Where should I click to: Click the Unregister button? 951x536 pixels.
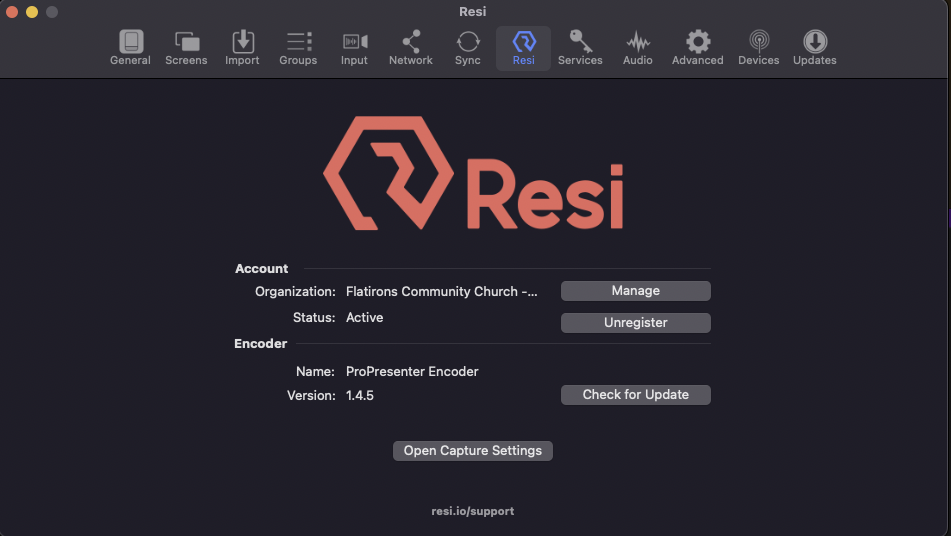[x=636, y=323]
